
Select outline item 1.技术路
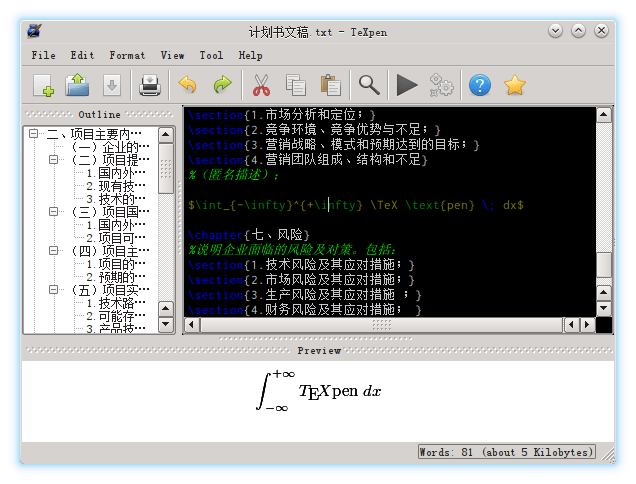point(116,303)
